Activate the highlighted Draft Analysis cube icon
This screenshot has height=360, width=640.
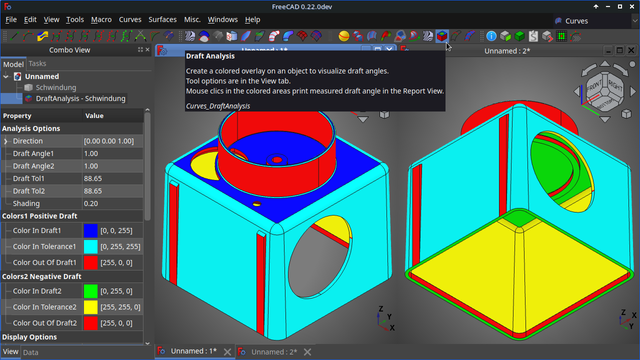pyautogui.click(x=442, y=36)
